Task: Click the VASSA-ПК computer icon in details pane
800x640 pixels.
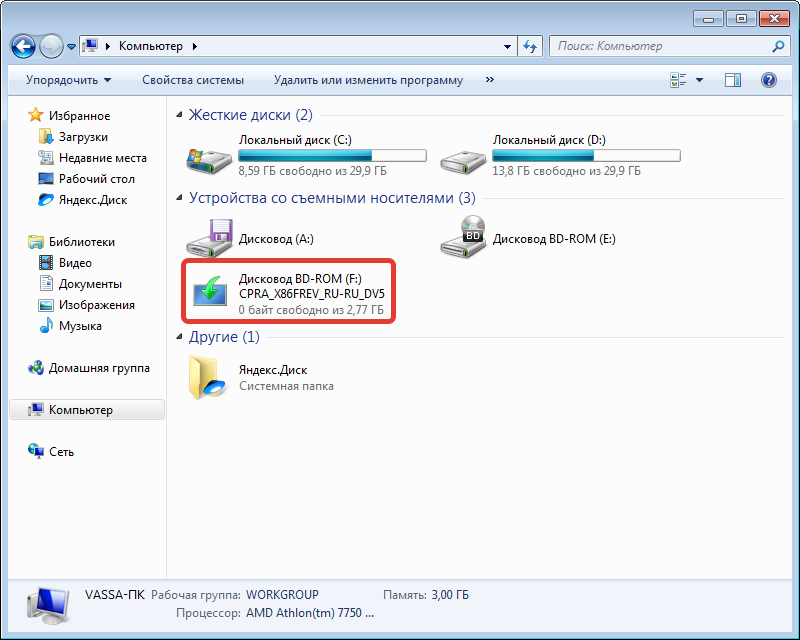Action: click(48, 605)
